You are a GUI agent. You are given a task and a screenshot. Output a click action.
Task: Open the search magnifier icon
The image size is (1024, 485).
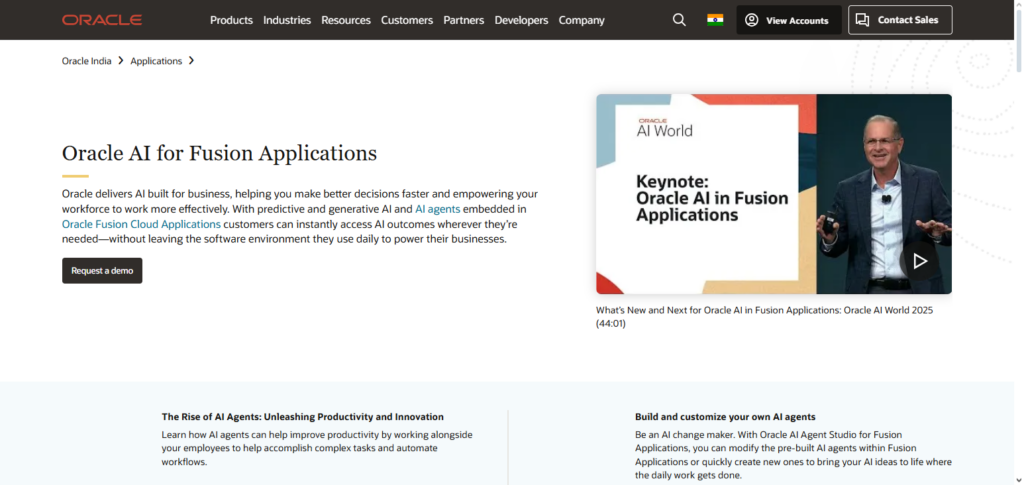tap(680, 20)
